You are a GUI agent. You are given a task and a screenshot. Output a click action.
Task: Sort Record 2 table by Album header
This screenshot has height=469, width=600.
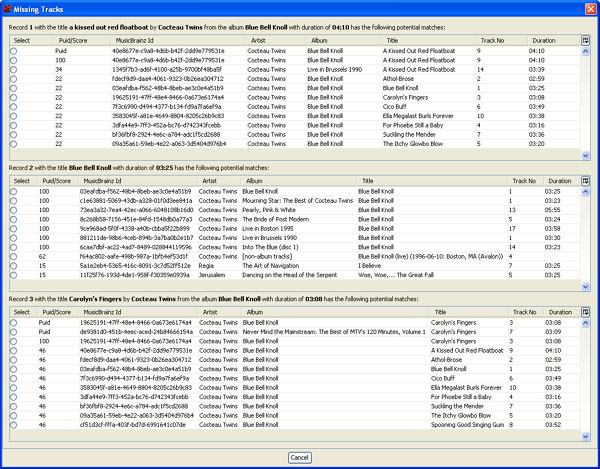pyautogui.click(x=298, y=181)
